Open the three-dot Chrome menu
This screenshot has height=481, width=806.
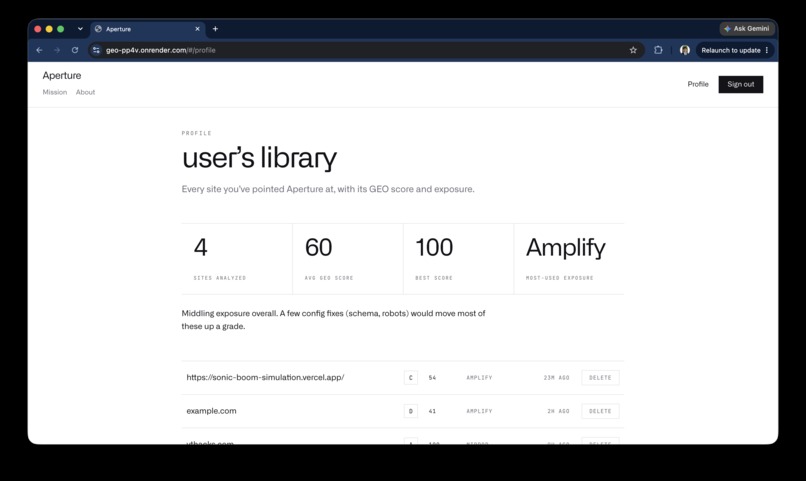(767, 50)
